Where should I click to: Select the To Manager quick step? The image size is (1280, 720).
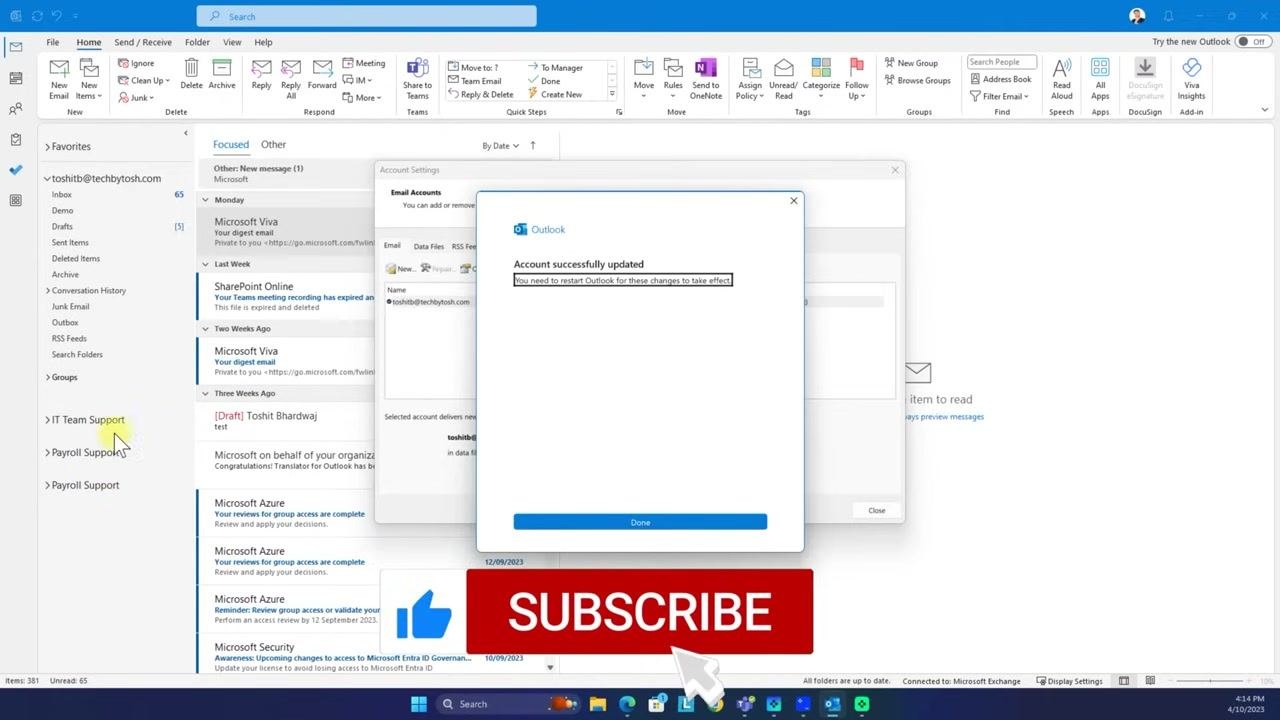[555, 67]
